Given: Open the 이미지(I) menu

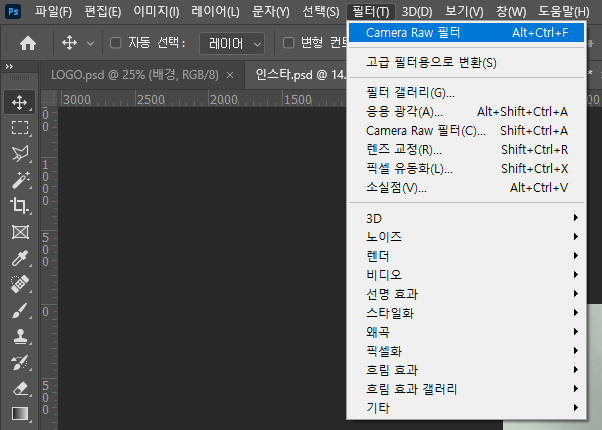Looking at the screenshot, I should pyautogui.click(x=156, y=12).
